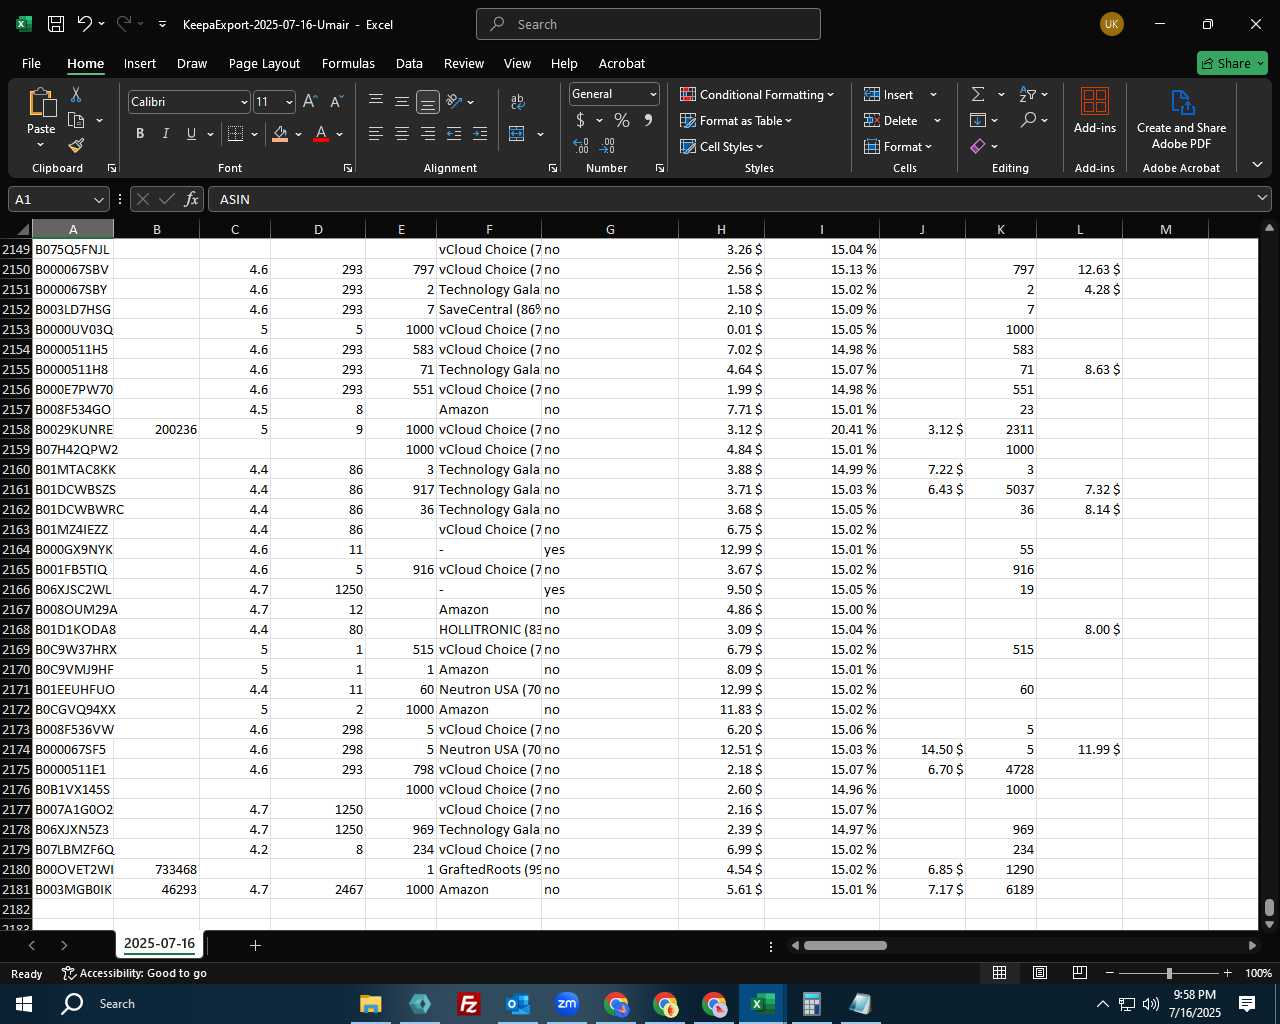
Task: Click the Format Painter brush icon
Action: coord(76,146)
